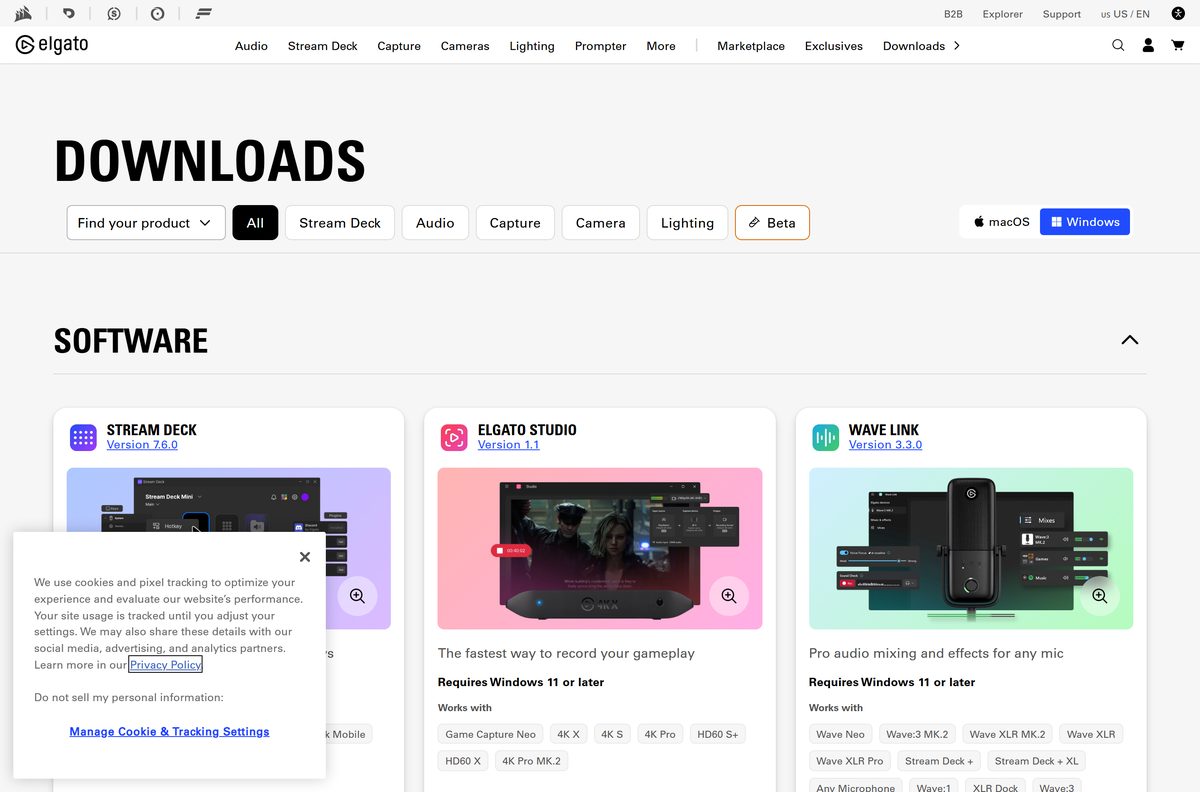Open Cameras in main navigation

coord(465,46)
